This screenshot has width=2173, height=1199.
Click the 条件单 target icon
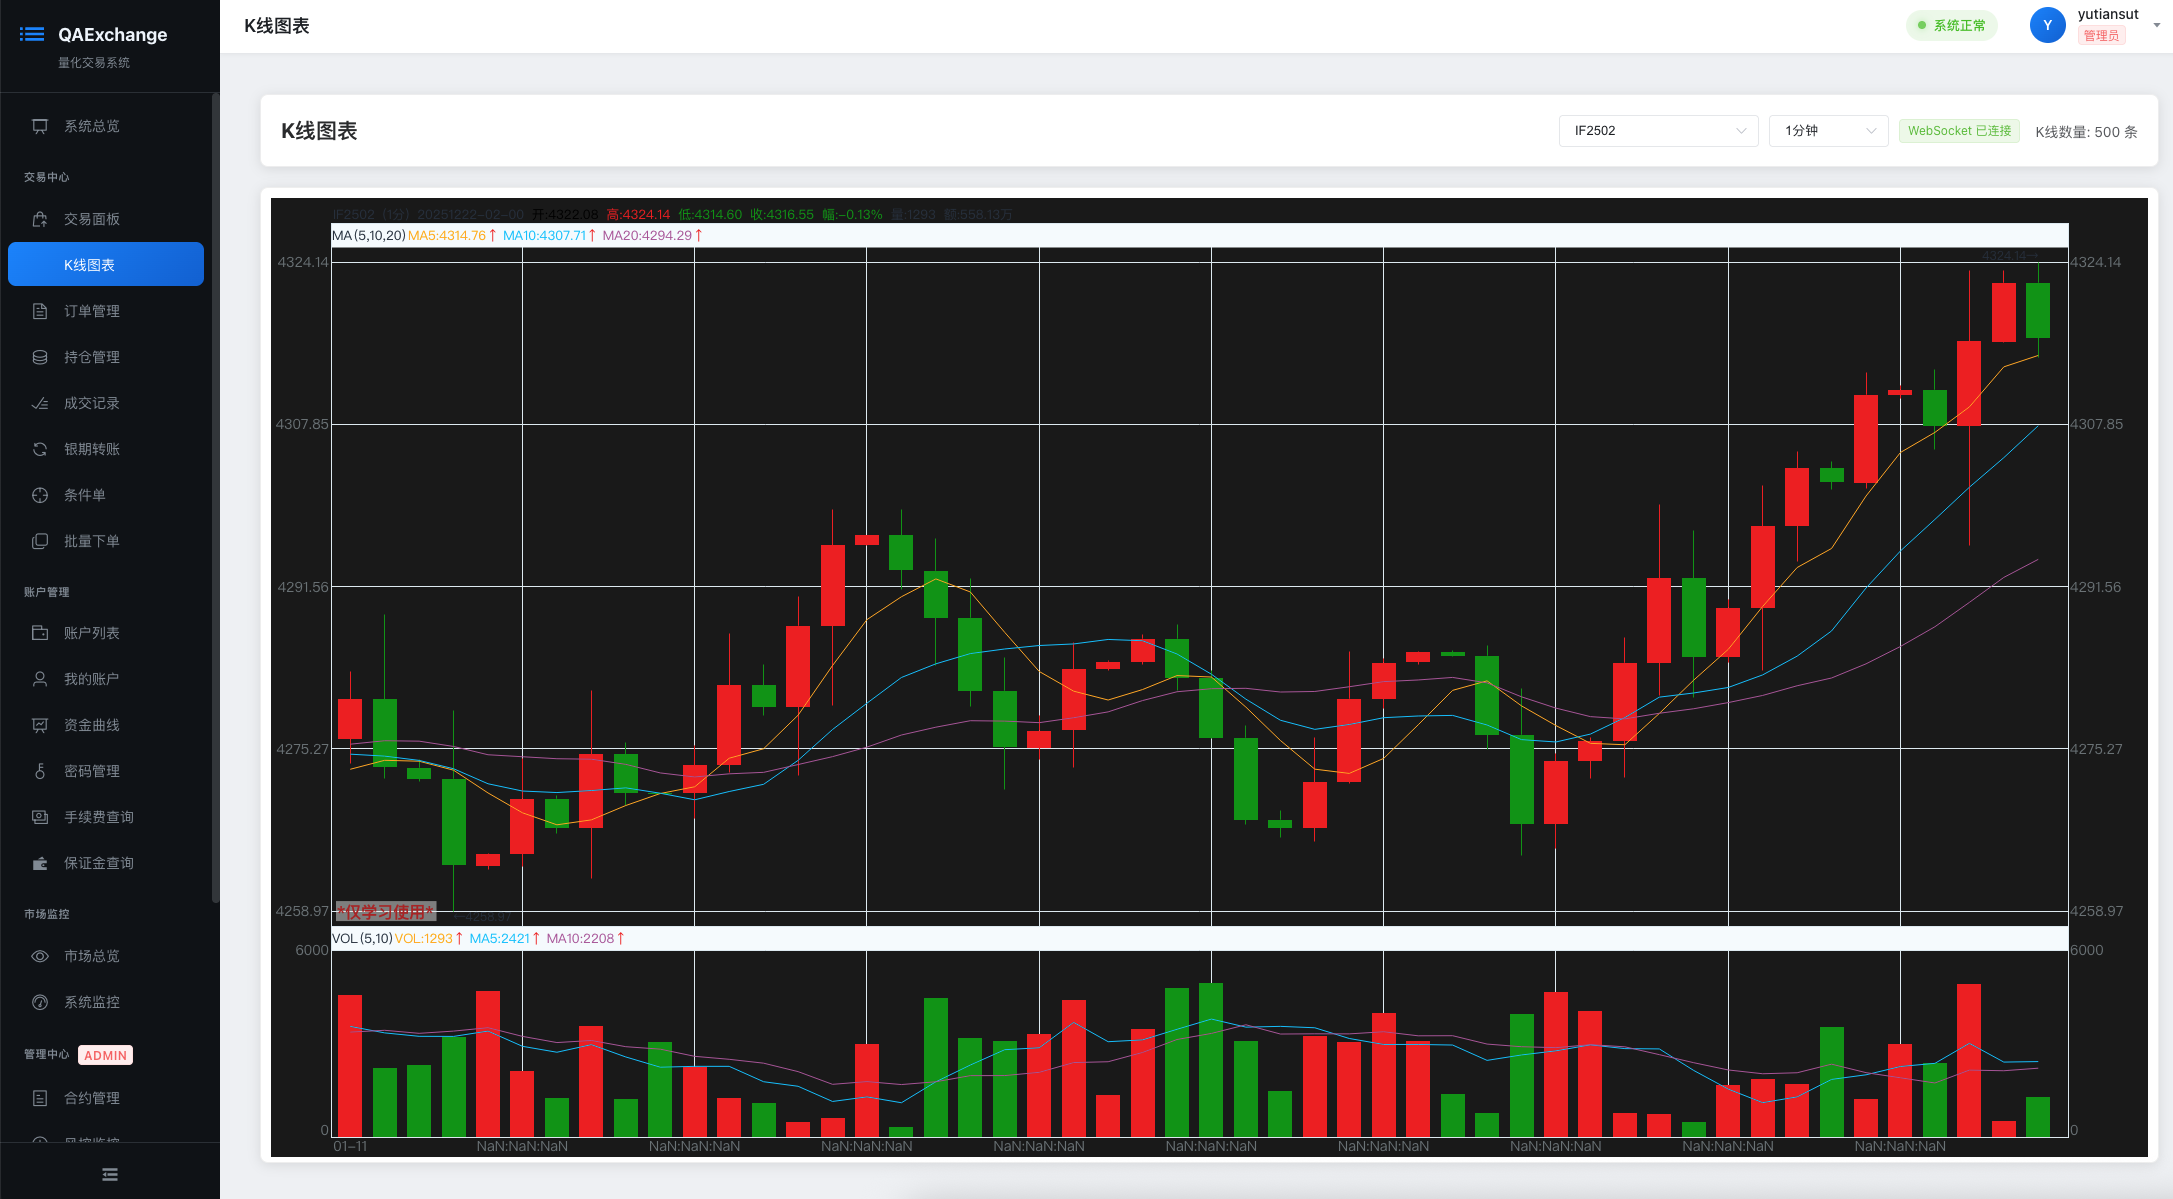[x=40, y=495]
